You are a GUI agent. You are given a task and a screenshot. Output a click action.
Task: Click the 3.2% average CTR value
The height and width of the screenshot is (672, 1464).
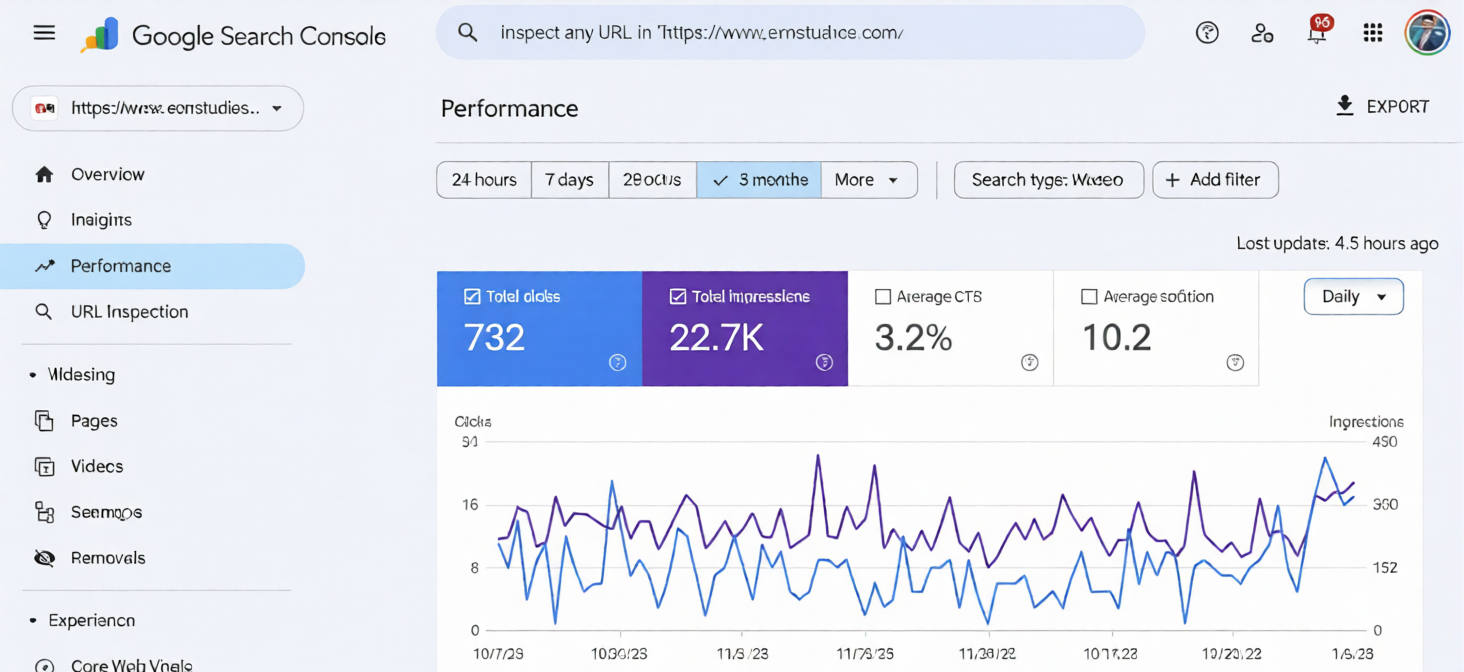tap(913, 338)
